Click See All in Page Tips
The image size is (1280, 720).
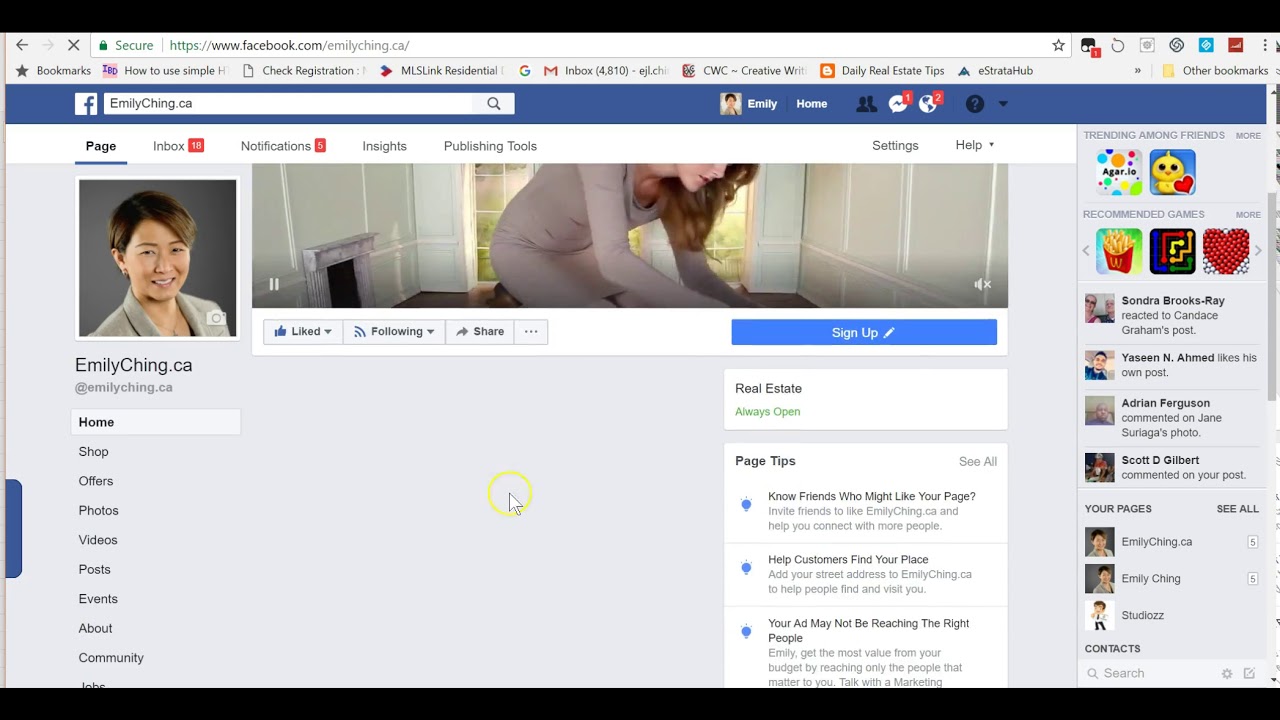pyautogui.click(x=978, y=461)
